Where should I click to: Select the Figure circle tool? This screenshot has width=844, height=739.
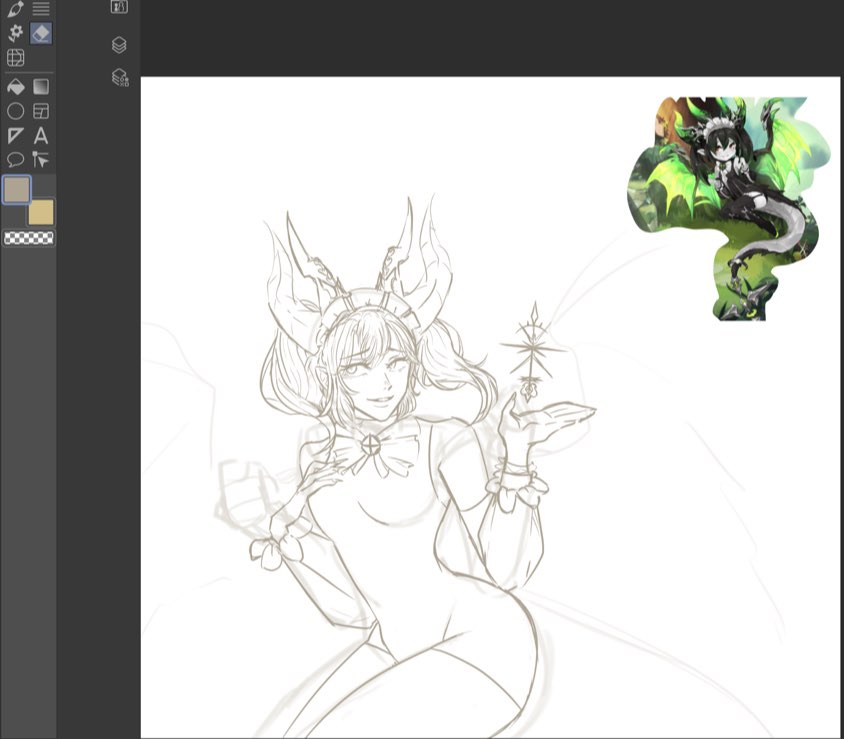click(15, 111)
